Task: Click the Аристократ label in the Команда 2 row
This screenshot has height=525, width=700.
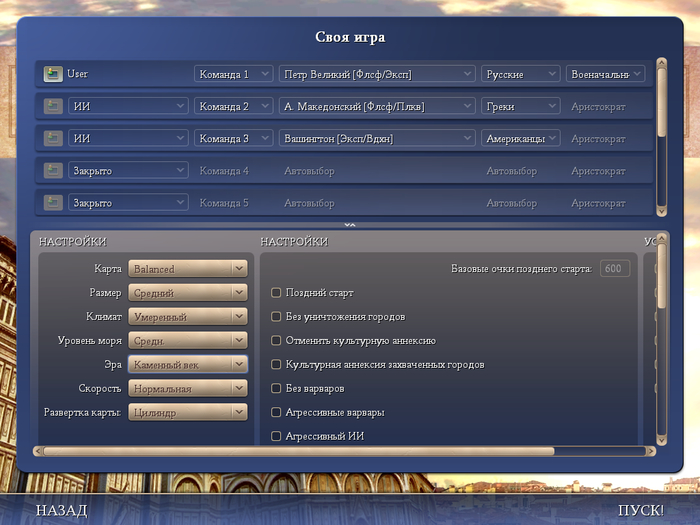Action: 598,107
